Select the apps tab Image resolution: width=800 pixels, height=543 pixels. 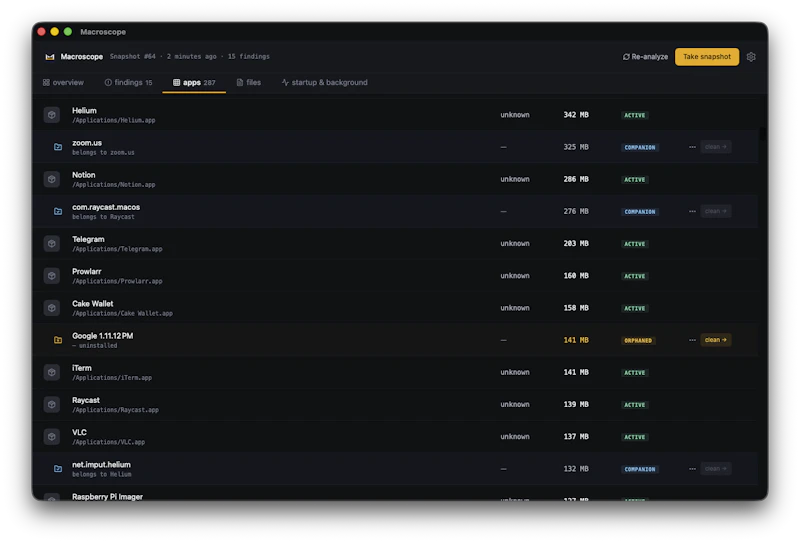(x=194, y=82)
